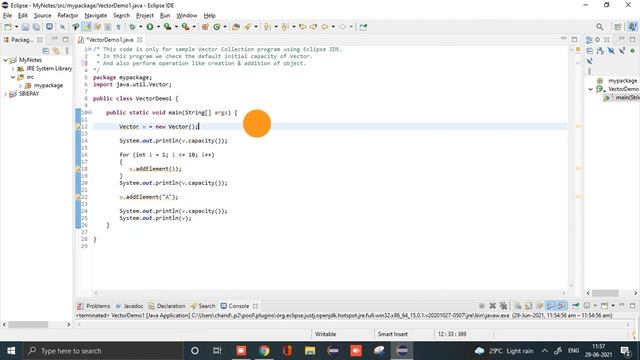Switch to the Search tab

203,306
